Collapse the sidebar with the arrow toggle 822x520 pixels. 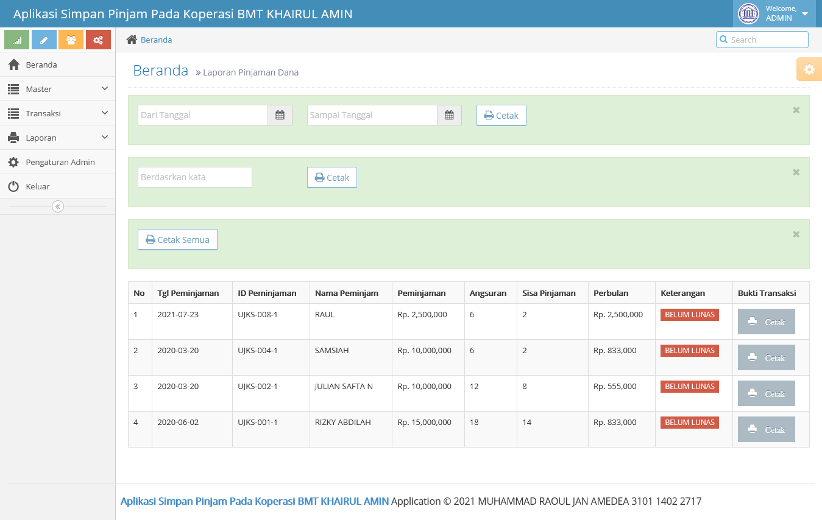(58, 207)
